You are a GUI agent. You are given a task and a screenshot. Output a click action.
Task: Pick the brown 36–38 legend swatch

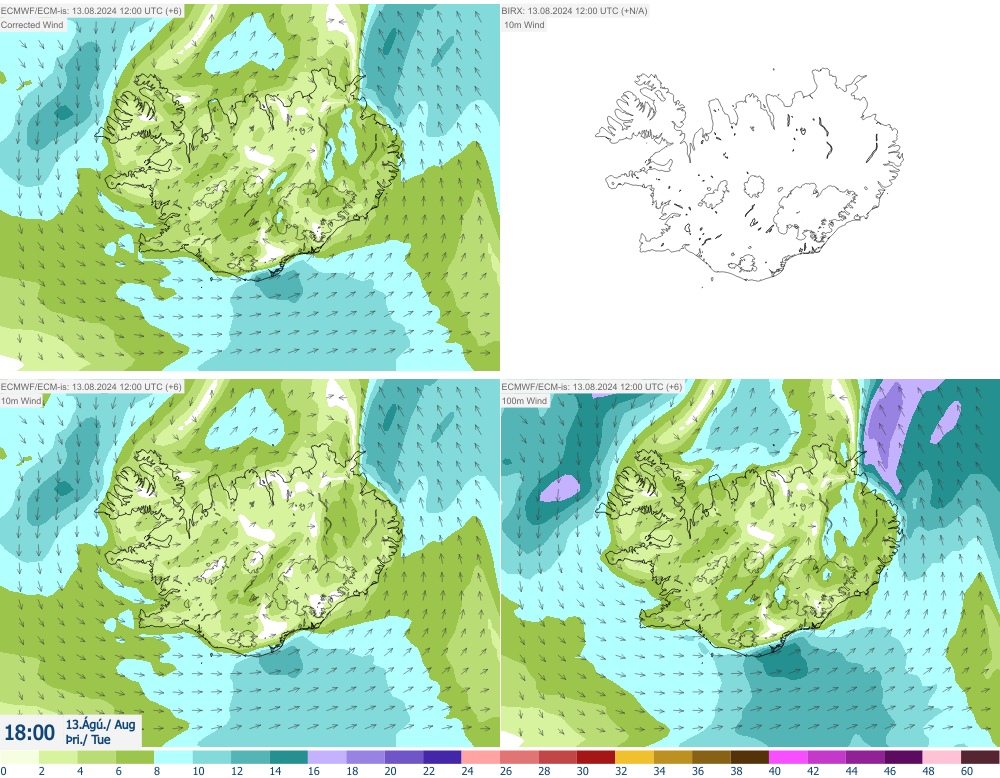(711, 757)
